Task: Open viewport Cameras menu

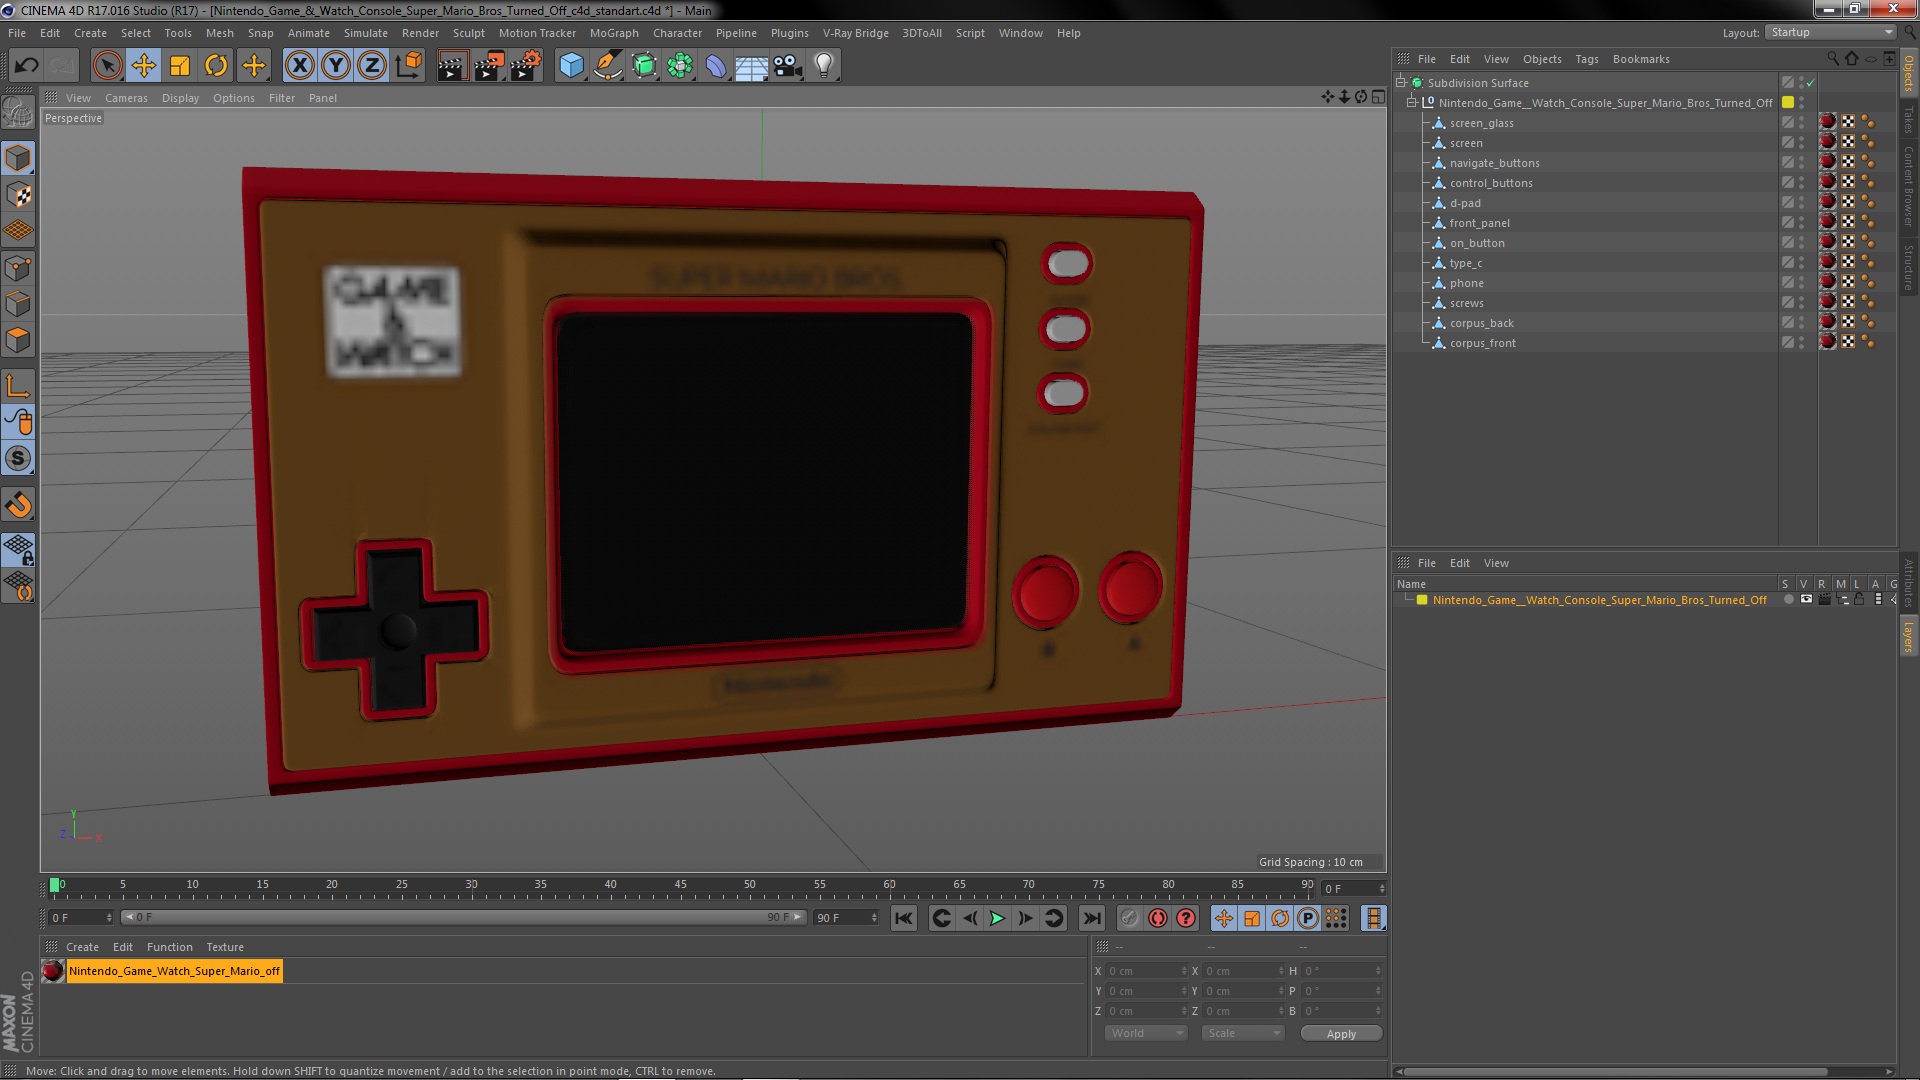Action: pos(126,98)
